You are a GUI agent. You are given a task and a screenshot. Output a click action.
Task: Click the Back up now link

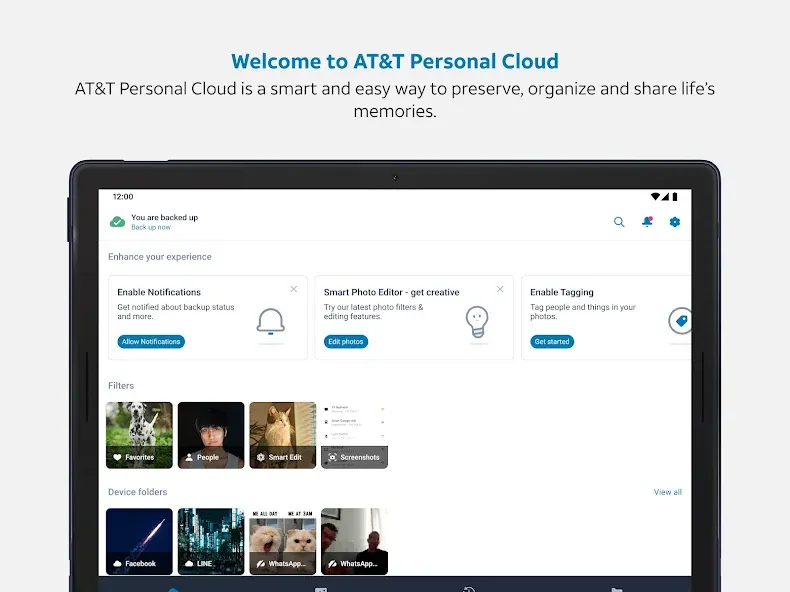click(x=151, y=227)
